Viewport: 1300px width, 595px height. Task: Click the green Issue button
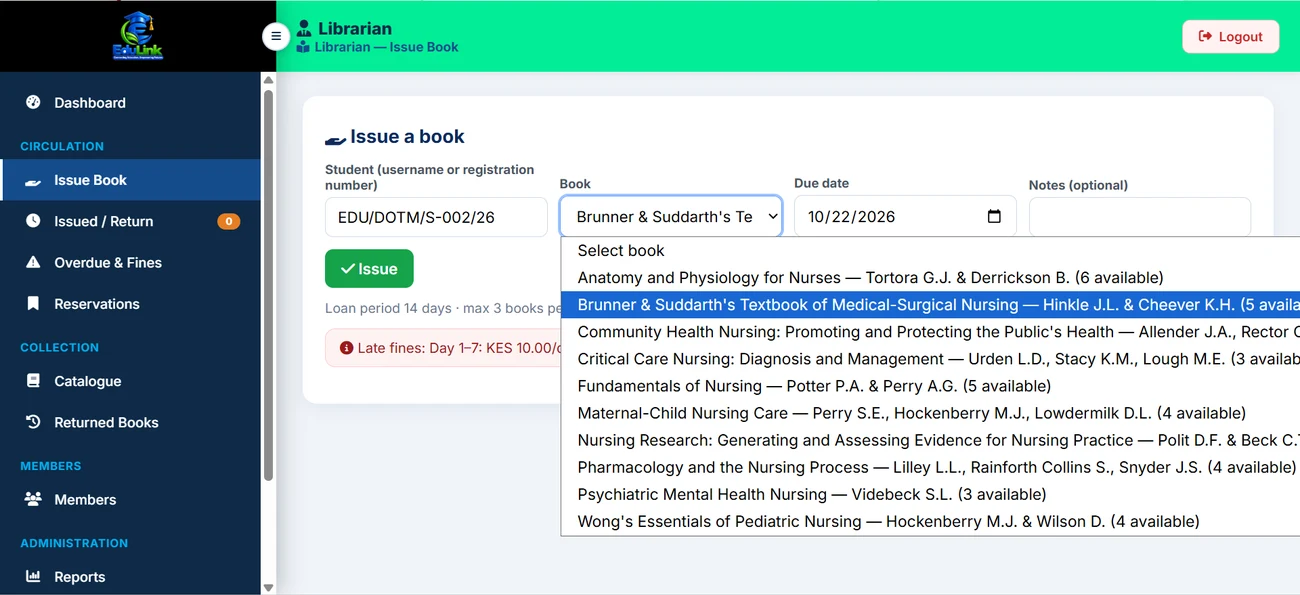tap(369, 268)
